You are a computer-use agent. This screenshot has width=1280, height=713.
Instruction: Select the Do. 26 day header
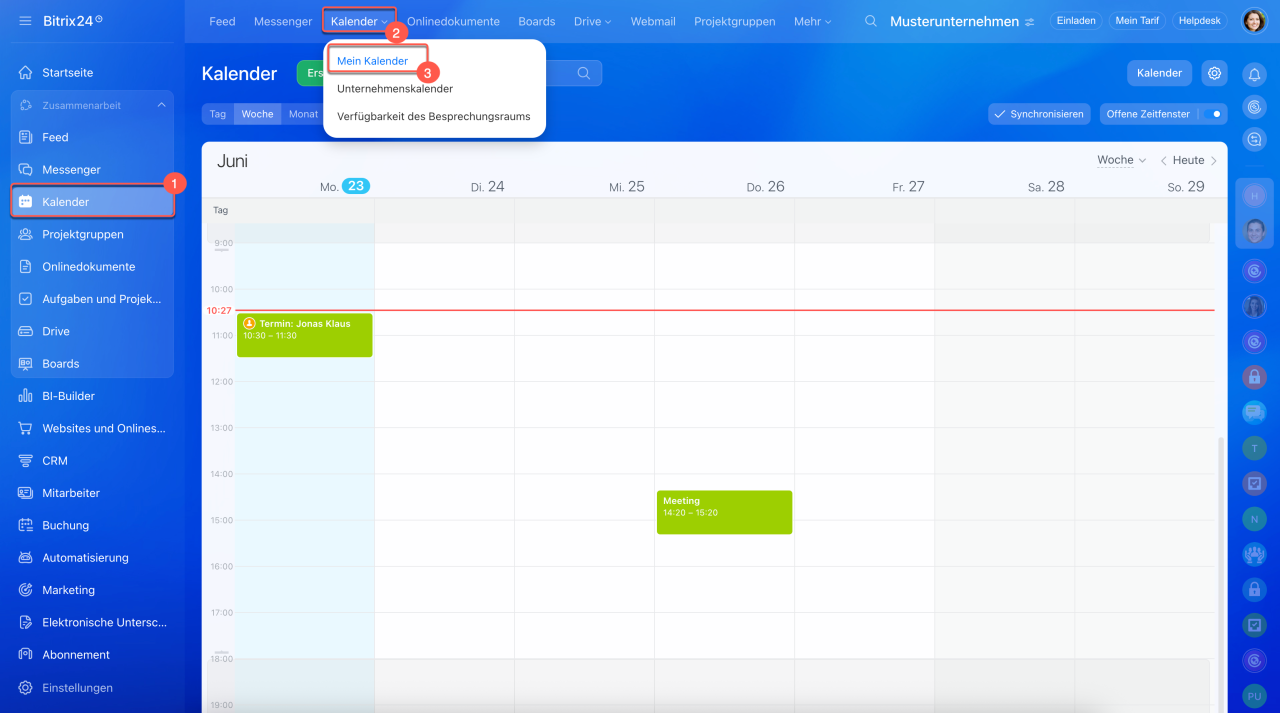765,186
